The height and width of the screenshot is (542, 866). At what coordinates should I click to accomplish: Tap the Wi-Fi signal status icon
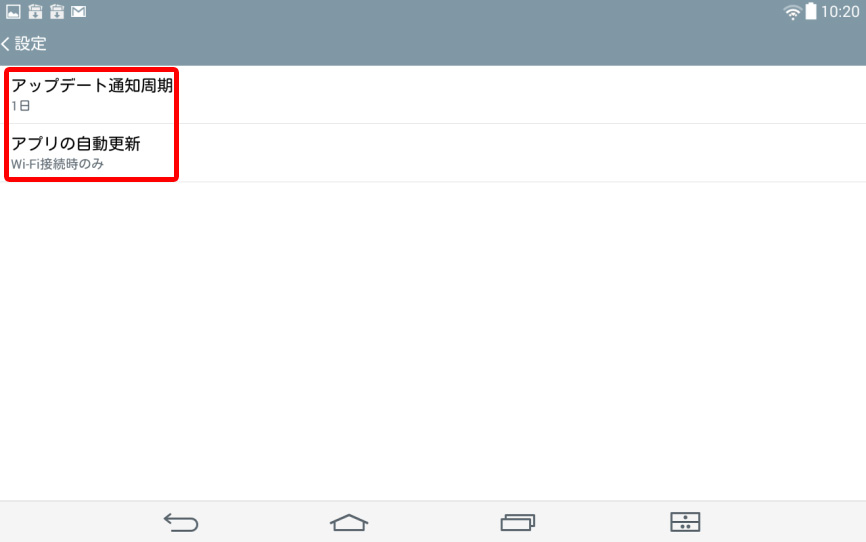[793, 12]
